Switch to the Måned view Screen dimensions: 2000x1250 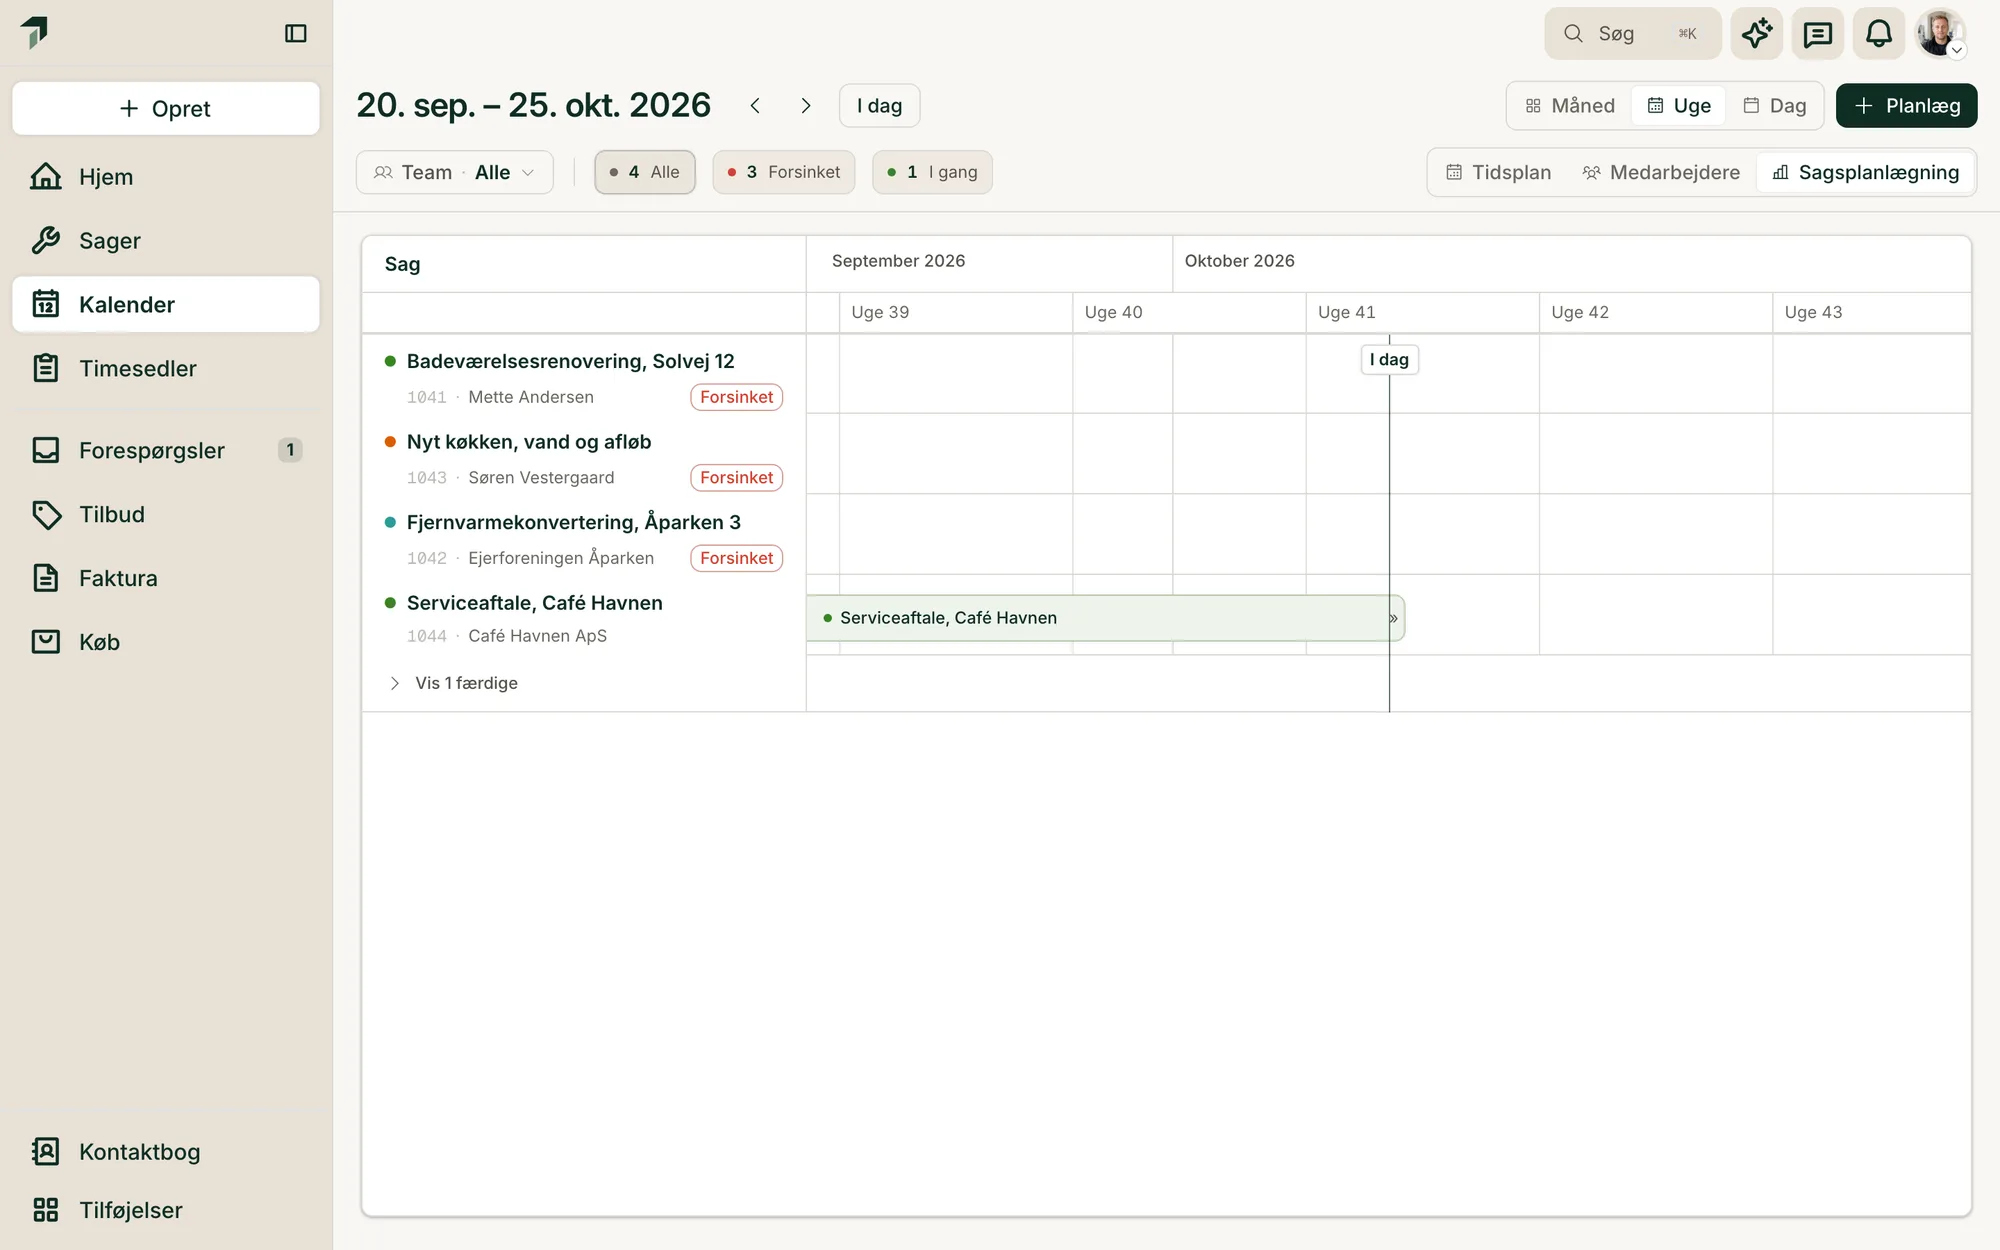1570,106
